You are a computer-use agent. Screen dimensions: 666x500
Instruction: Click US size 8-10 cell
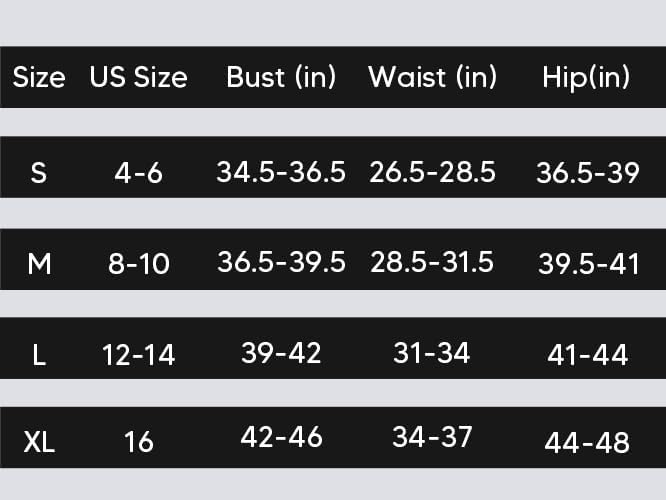click(x=138, y=264)
